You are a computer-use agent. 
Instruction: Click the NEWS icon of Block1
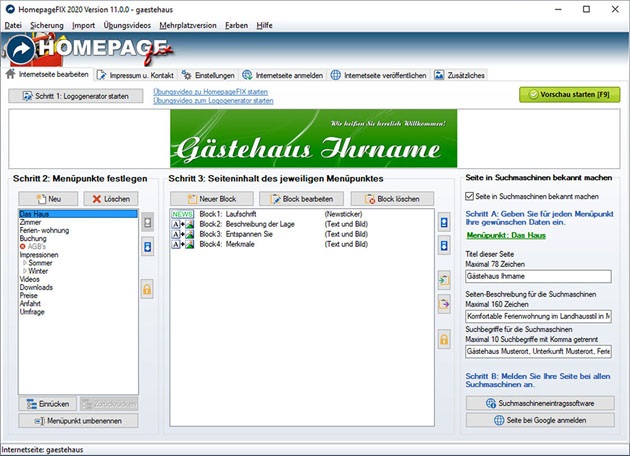182,214
